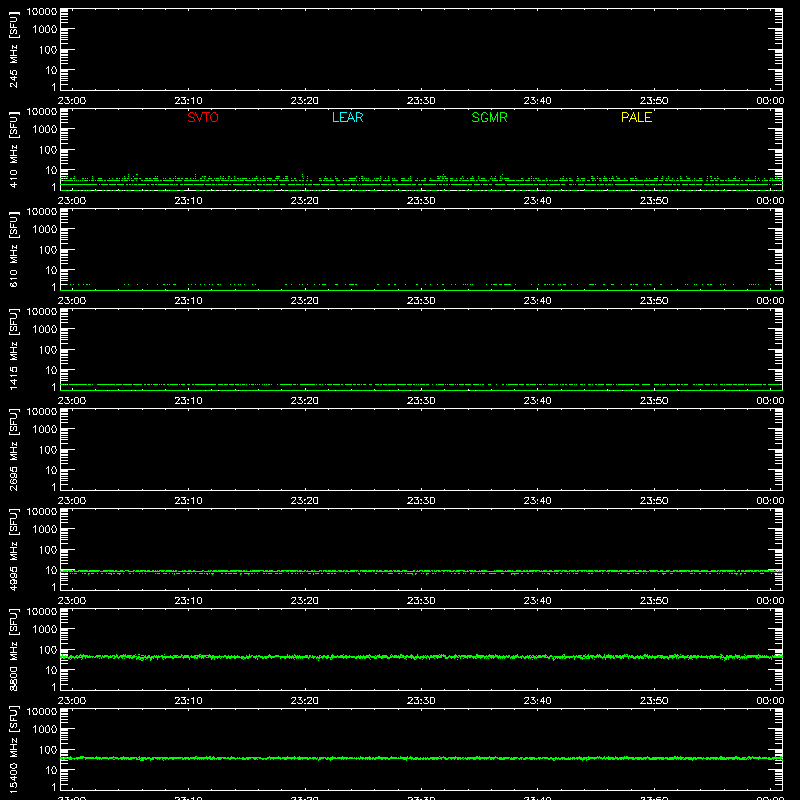
Task: Click 00:00 time label under 245 MHz panel
Action: pyautogui.click(x=770, y=101)
